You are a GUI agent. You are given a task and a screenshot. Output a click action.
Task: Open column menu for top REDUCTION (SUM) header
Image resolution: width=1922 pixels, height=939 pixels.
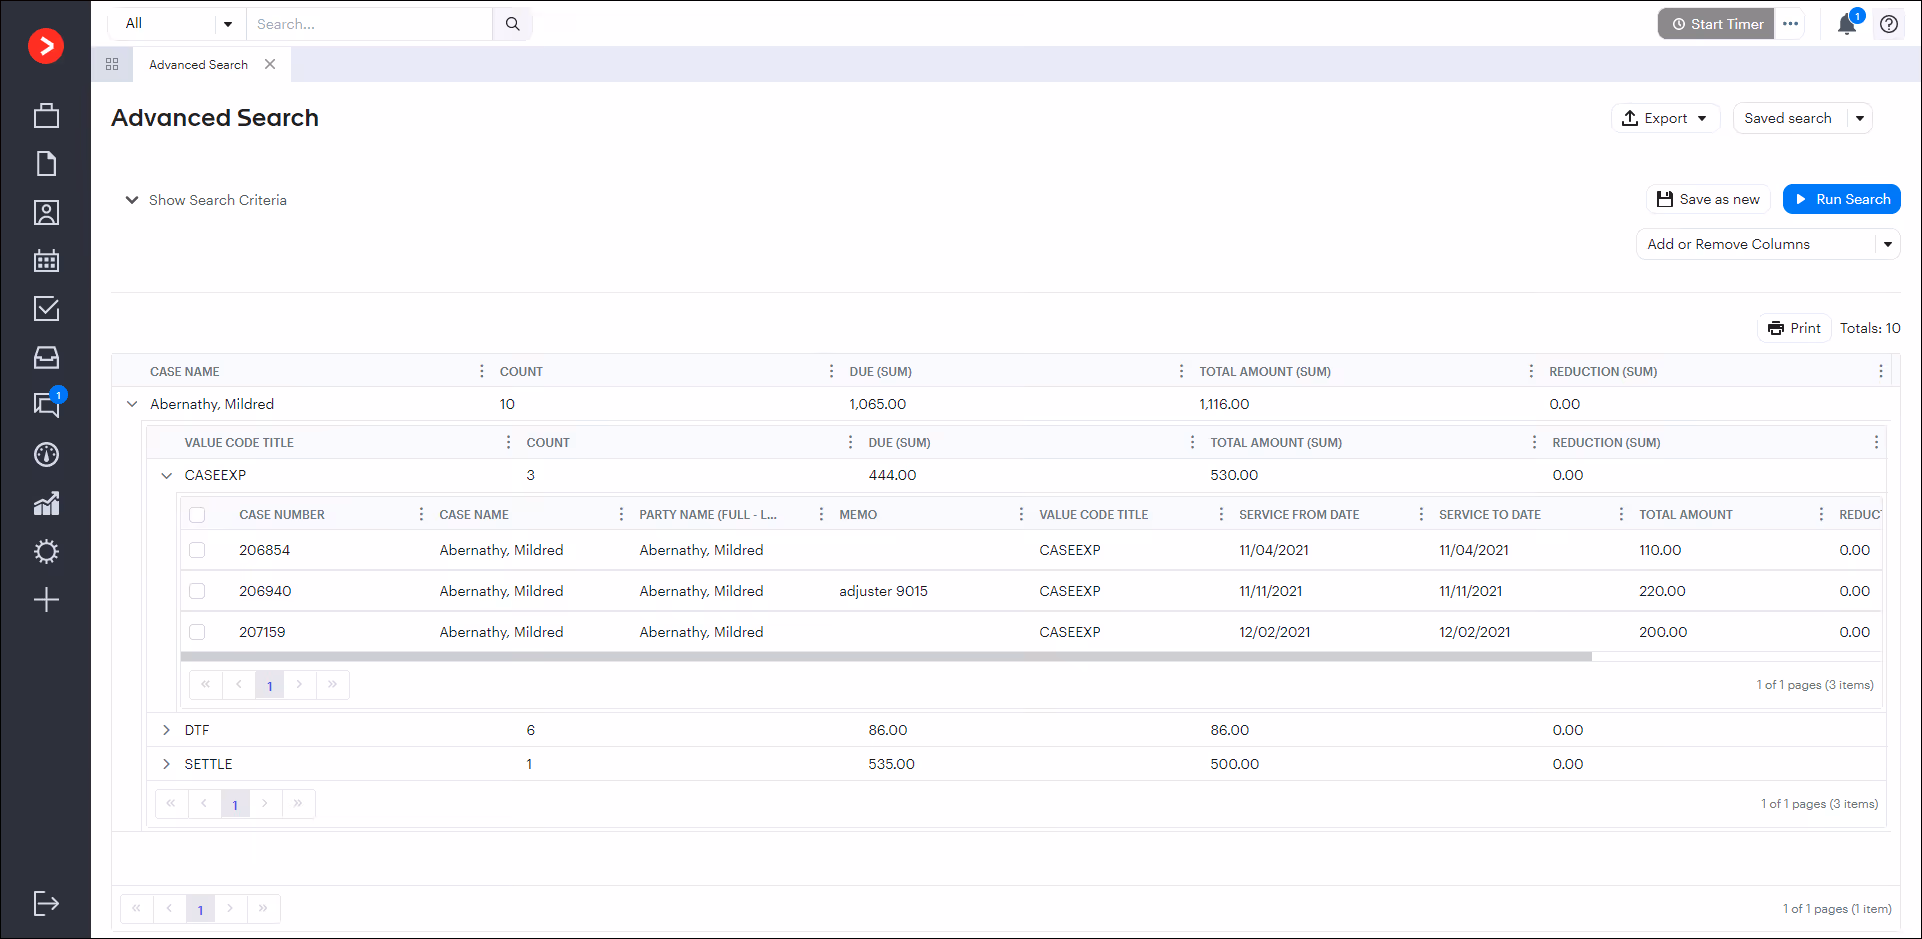tap(1881, 371)
